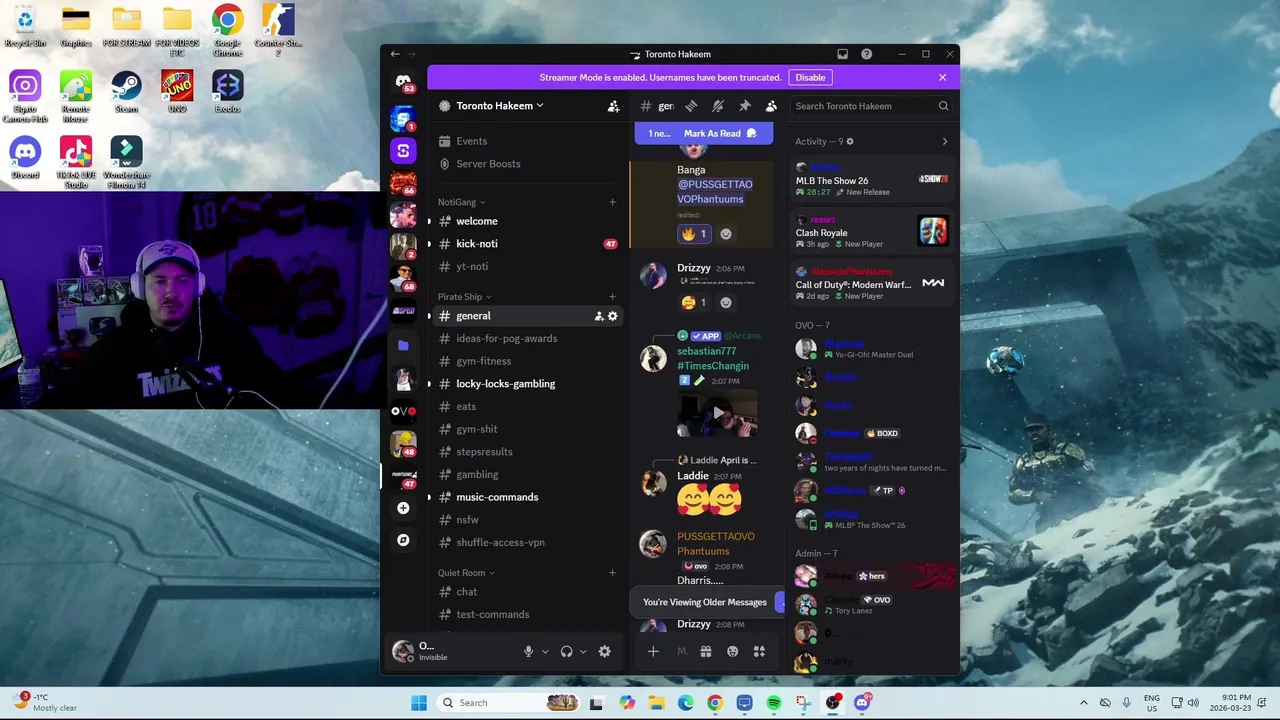
Task: Toggle headphone deafen in user panel
Action: [566, 651]
